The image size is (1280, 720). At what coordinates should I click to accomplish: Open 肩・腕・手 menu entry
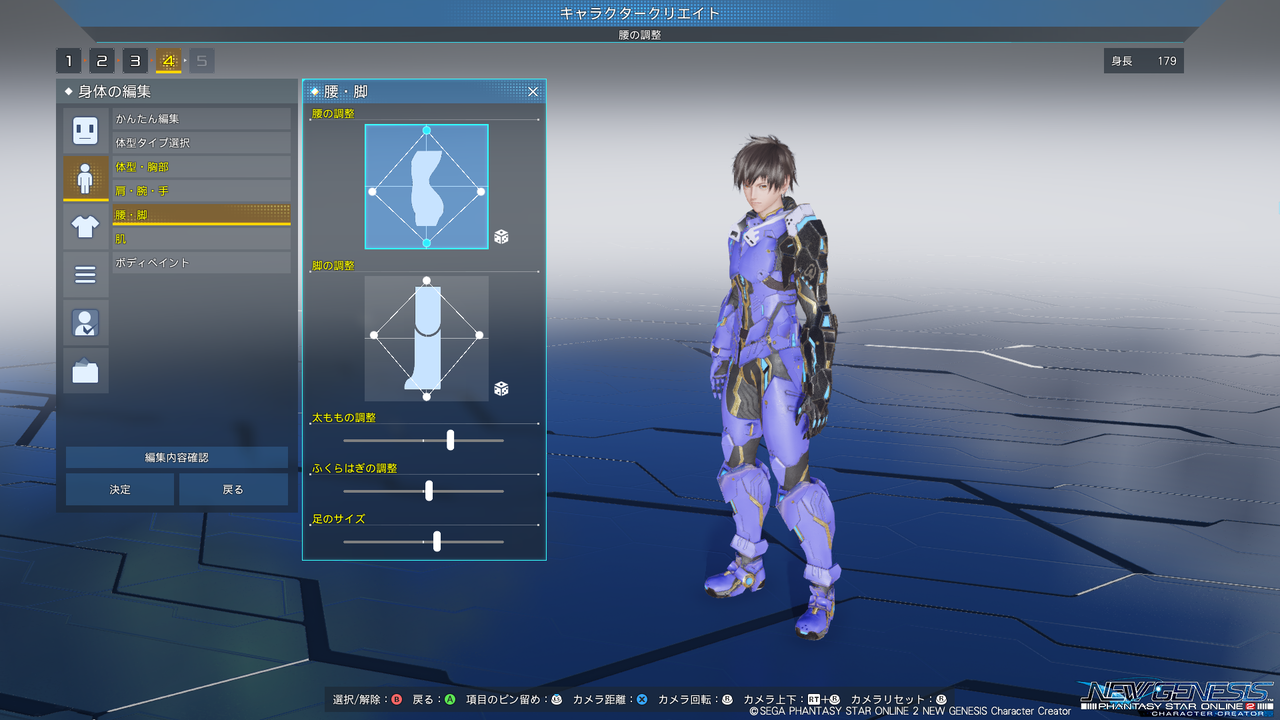point(201,191)
